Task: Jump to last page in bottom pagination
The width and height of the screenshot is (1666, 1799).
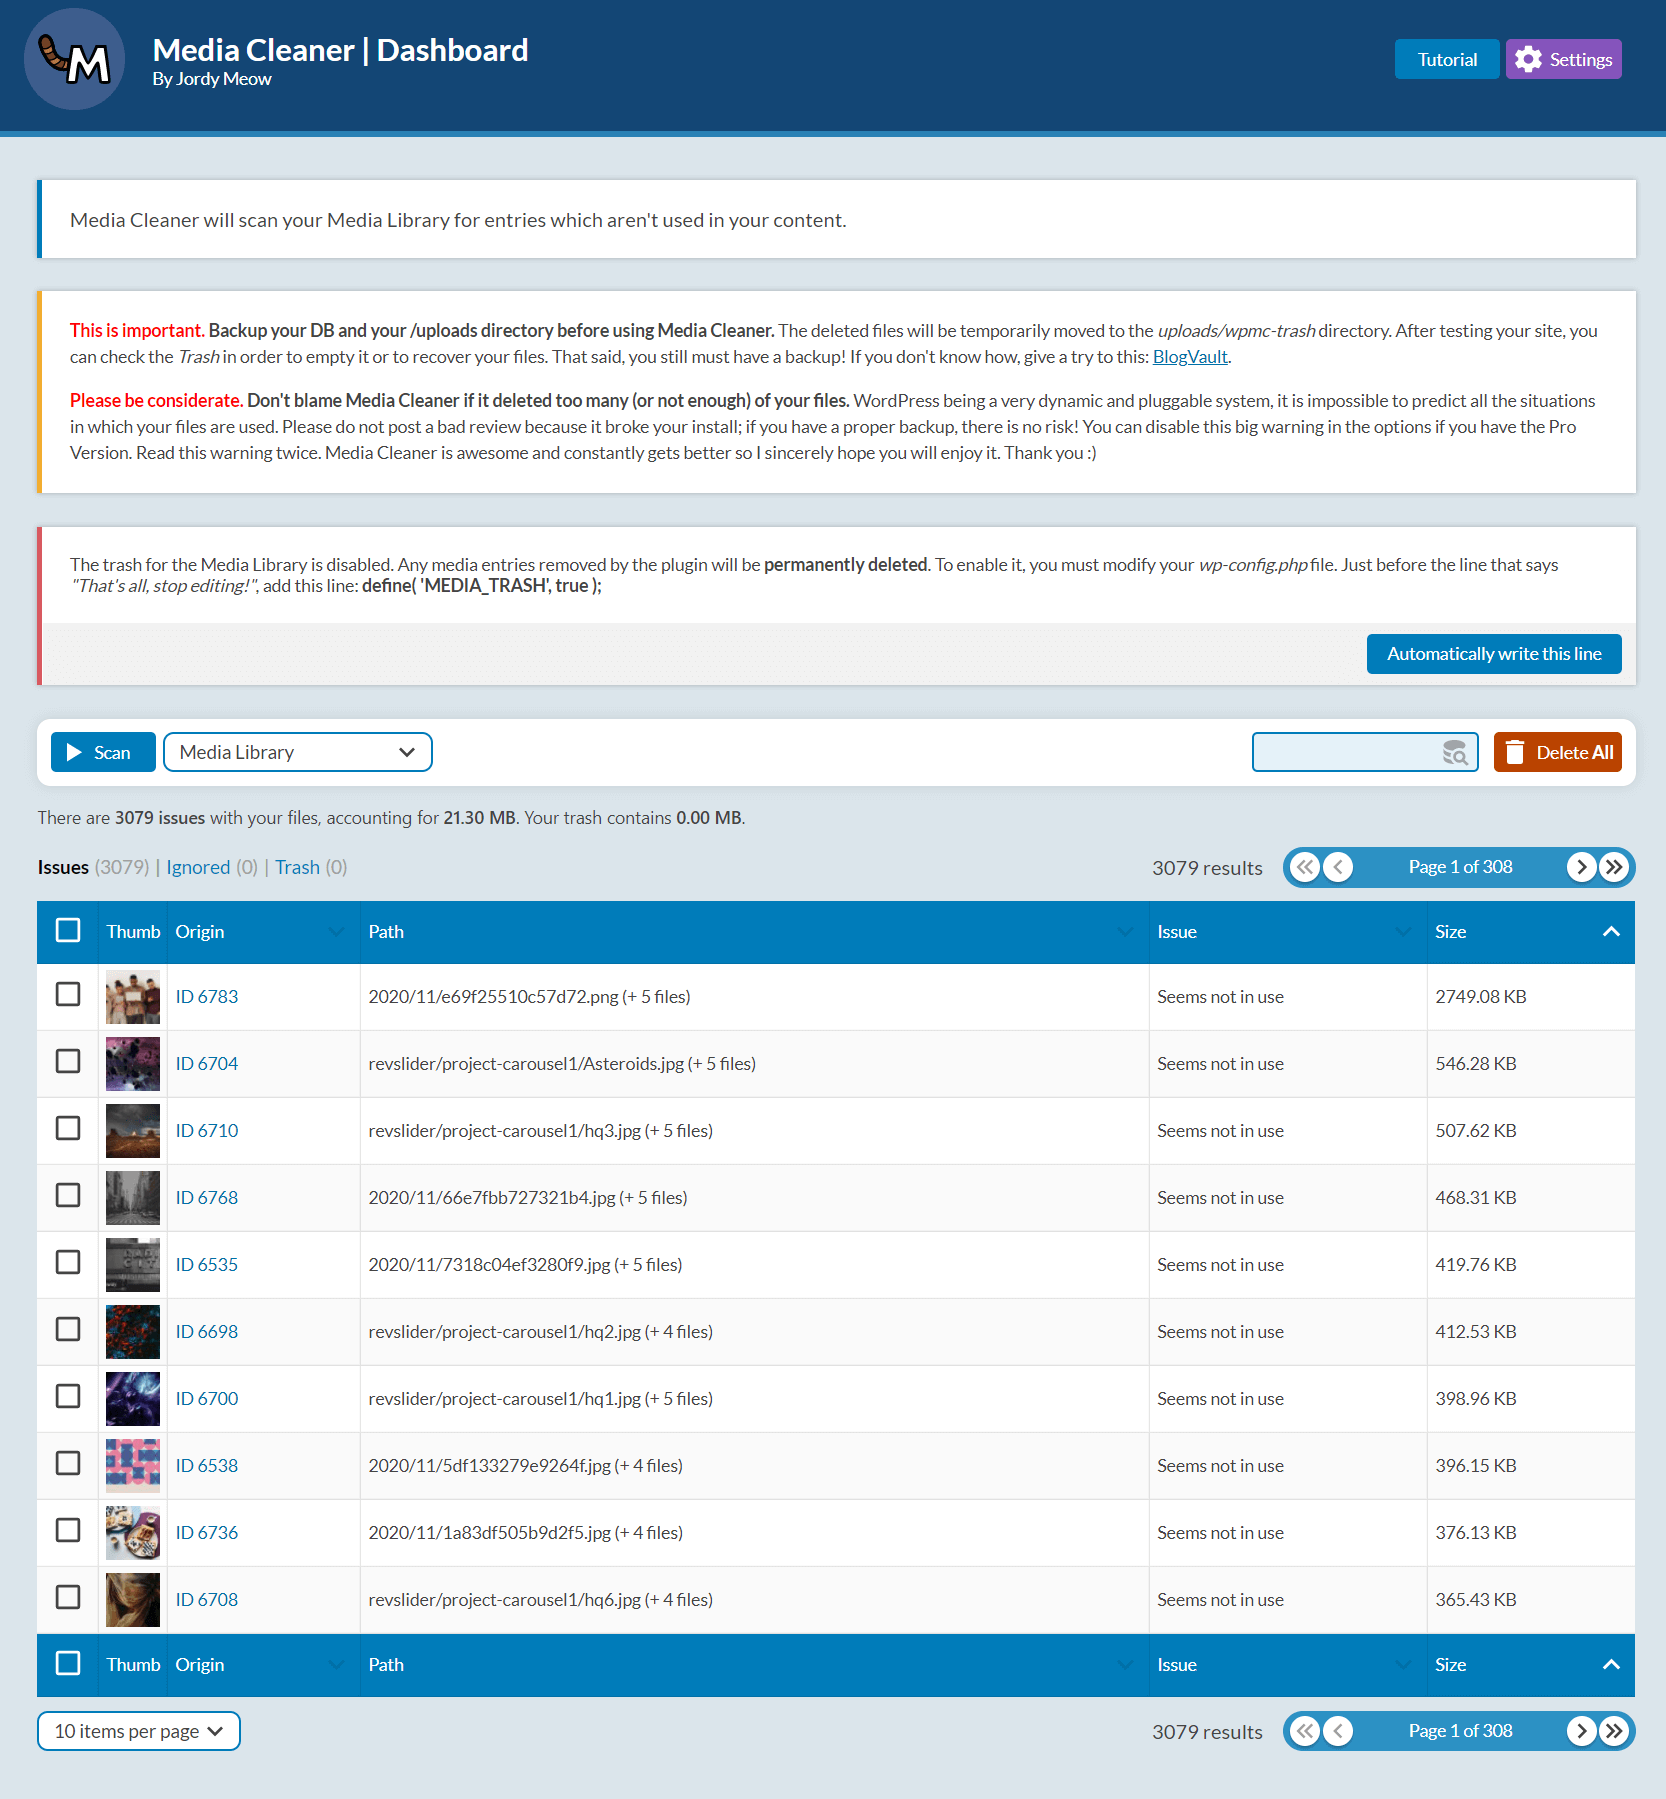Action: click(1613, 1731)
